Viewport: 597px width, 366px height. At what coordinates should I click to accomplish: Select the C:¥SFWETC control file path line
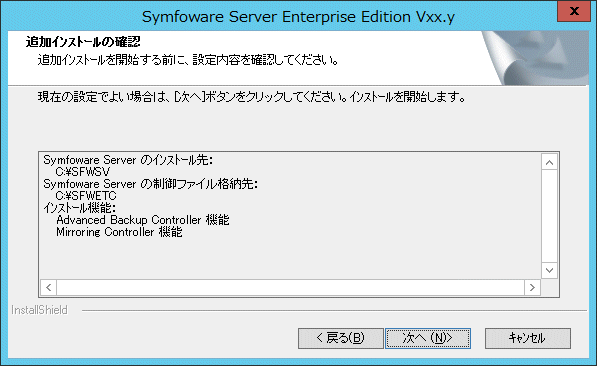click(x=86, y=196)
